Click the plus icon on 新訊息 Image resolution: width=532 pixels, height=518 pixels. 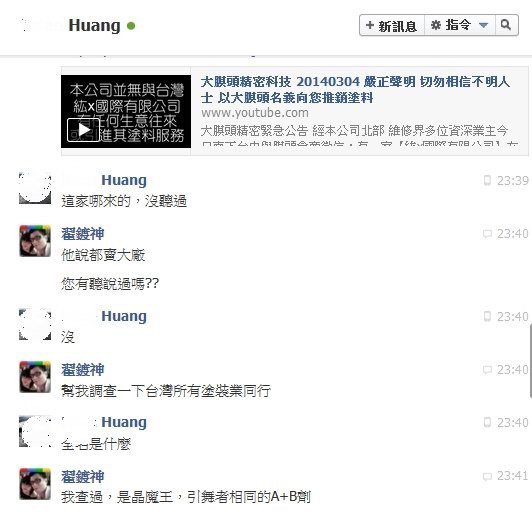pos(370,25)
